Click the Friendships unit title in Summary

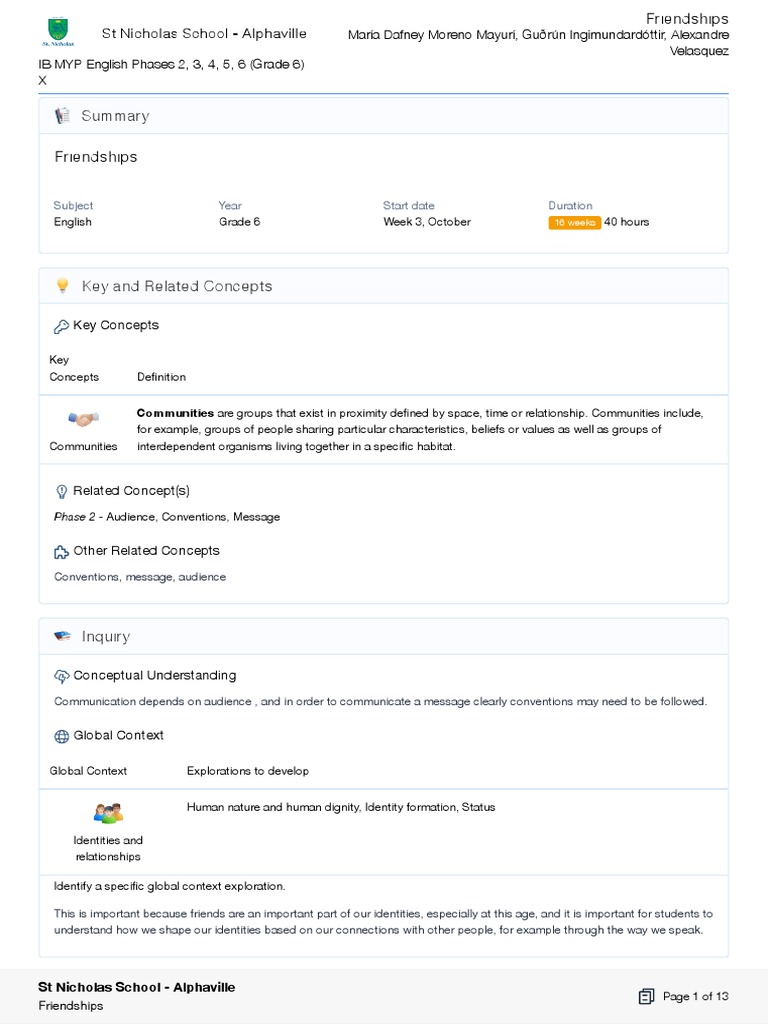click(x=96, y=157)
